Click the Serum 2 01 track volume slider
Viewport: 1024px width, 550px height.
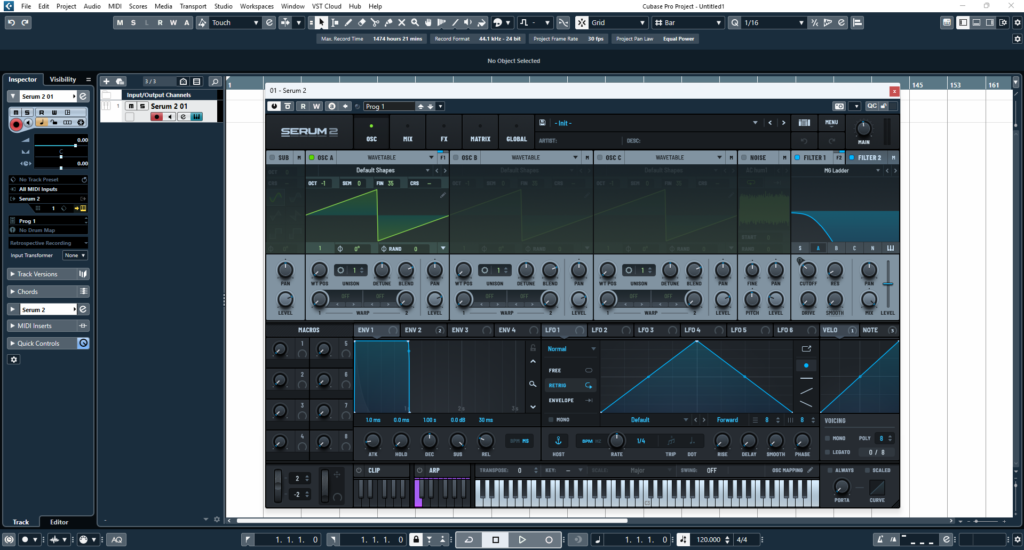coord(61,145)
